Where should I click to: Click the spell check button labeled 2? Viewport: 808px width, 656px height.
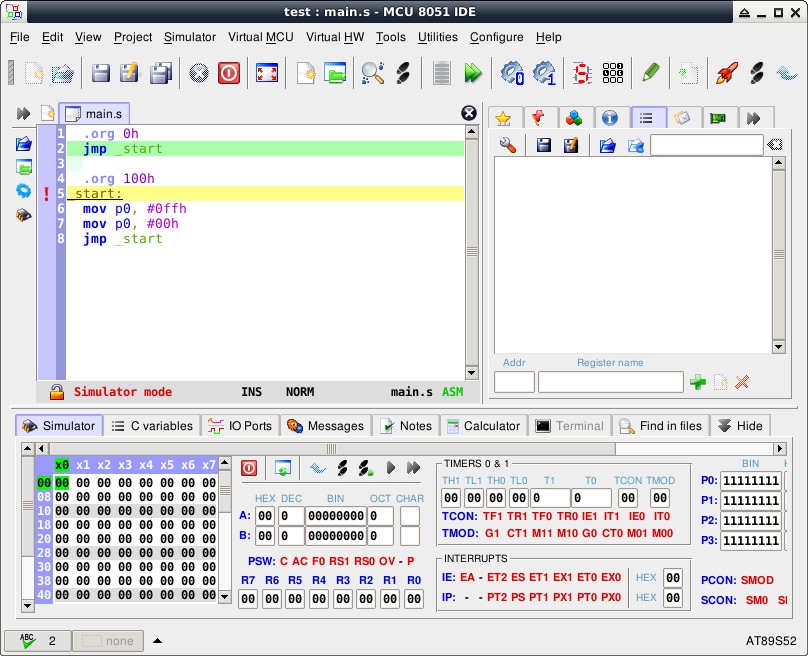[x=37, y=641]
